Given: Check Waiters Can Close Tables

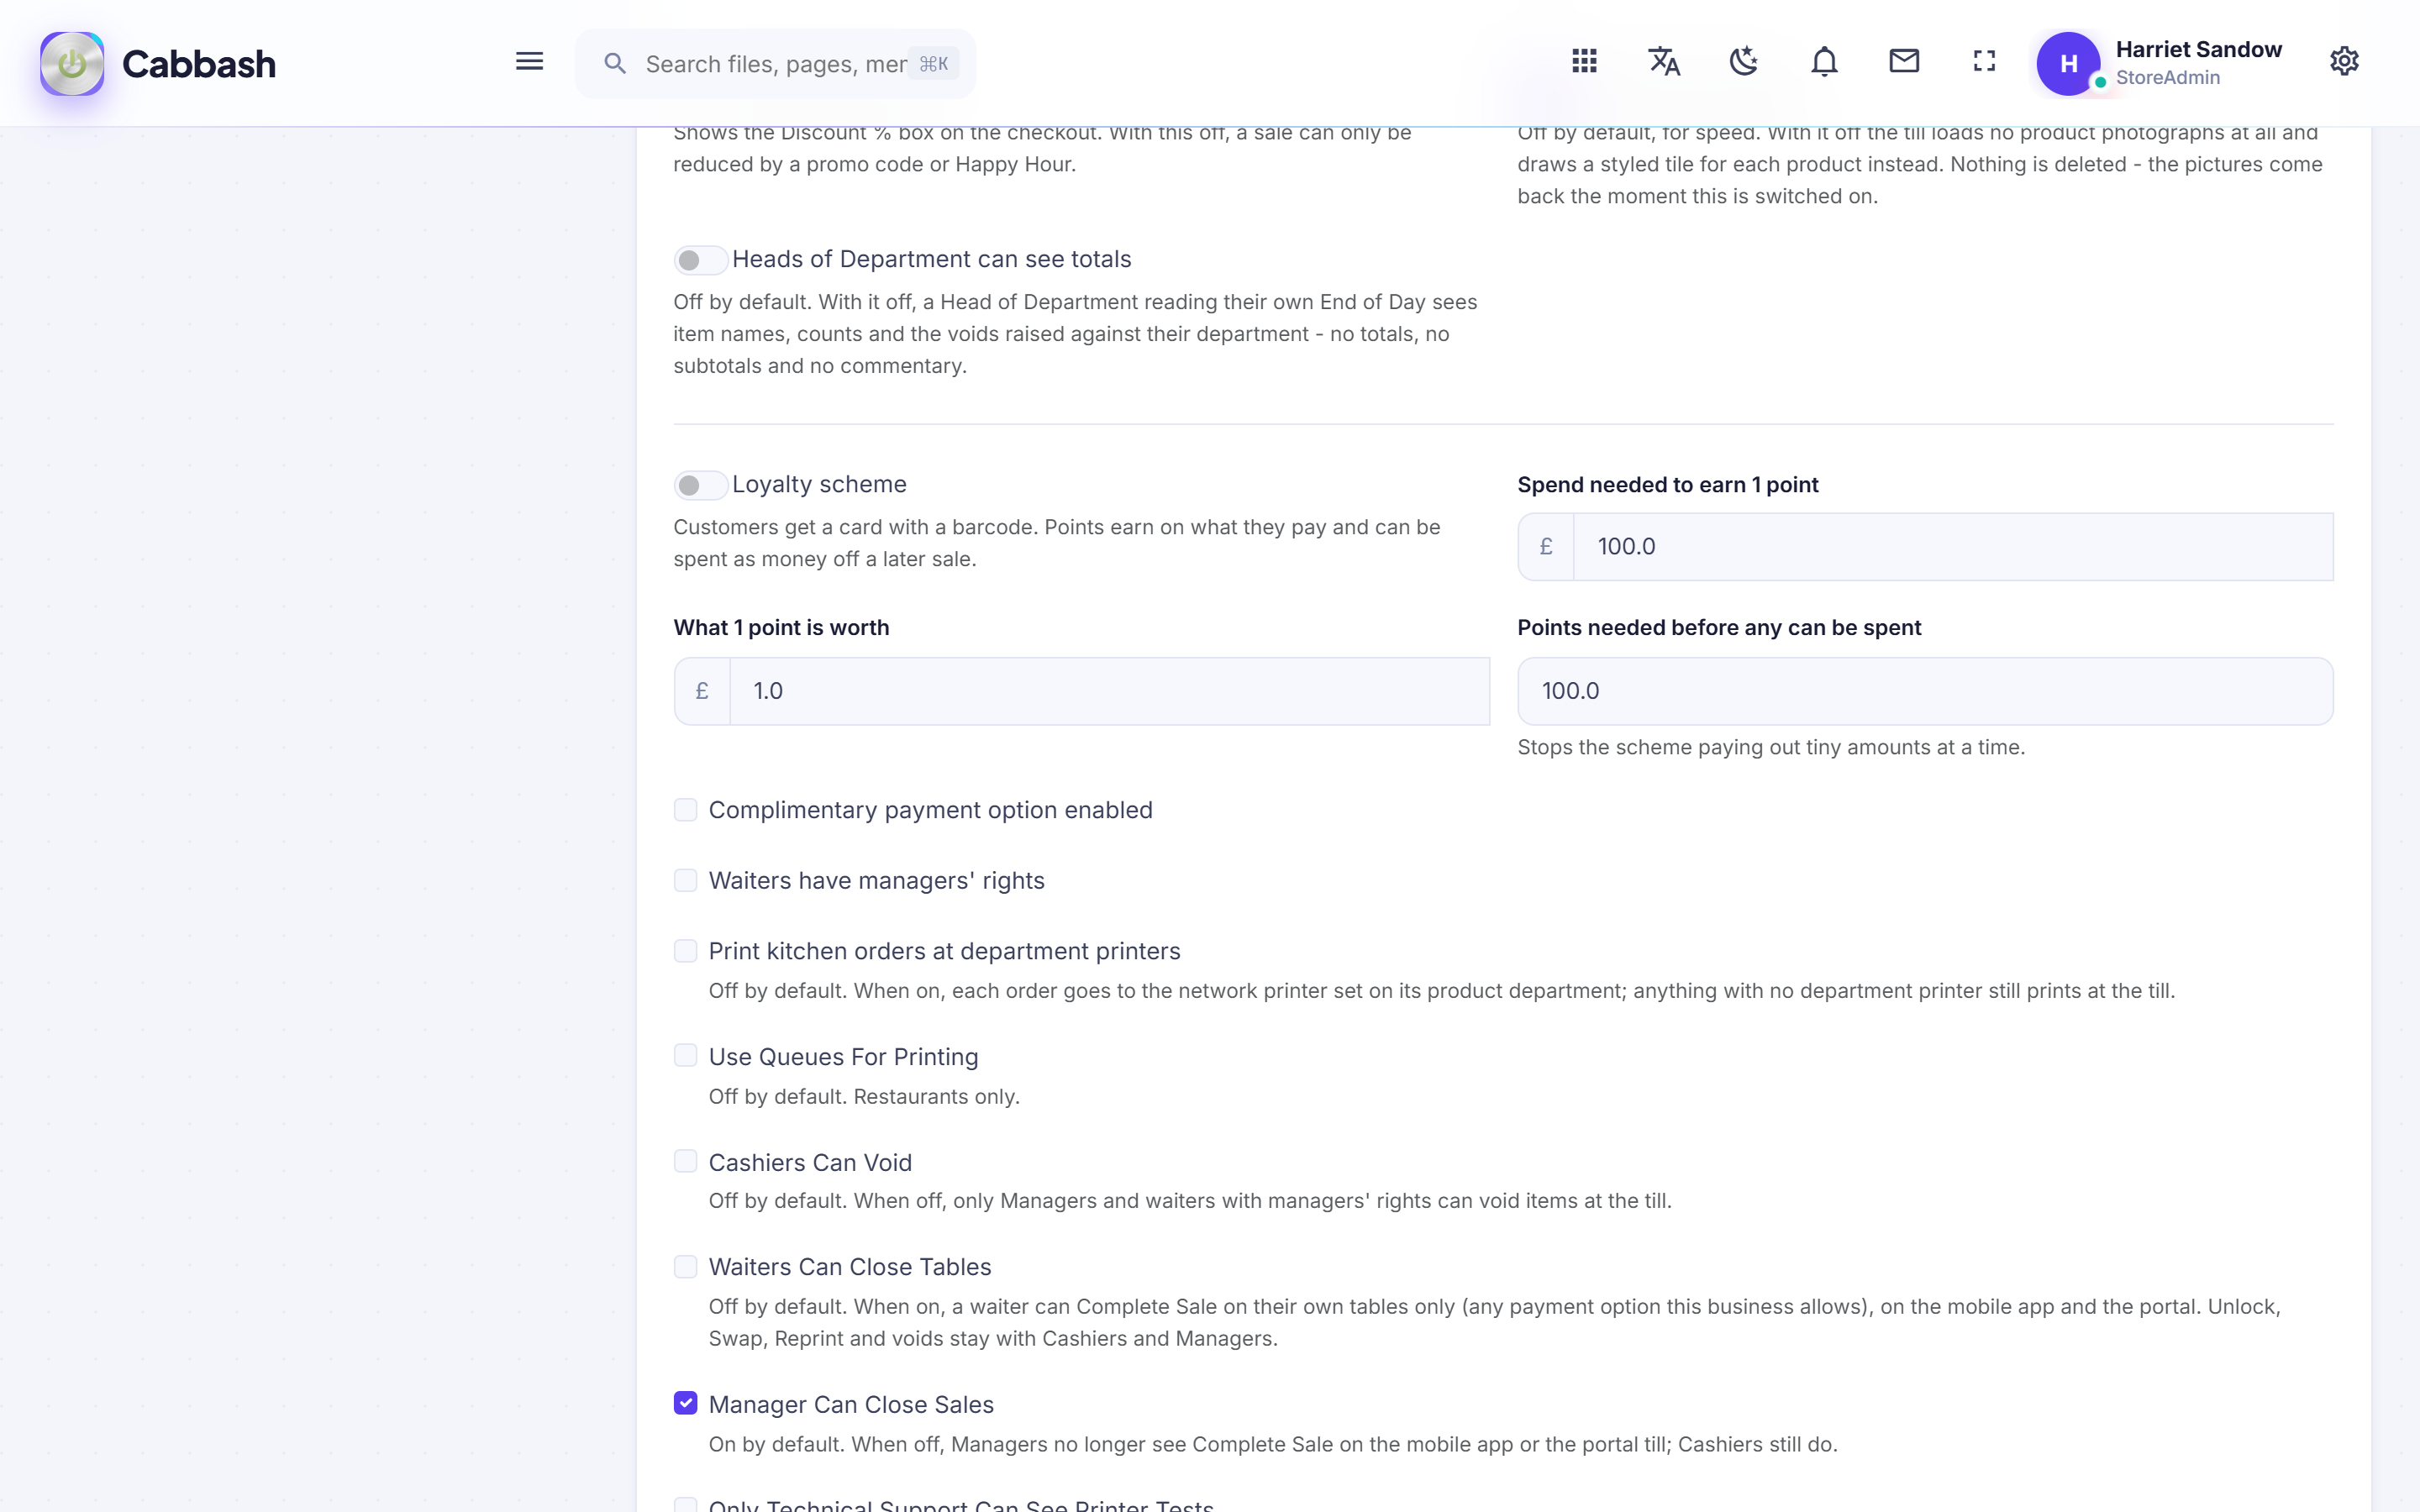Looking at the screenshot, I should pyautogui.click(x=685, y=1267).
